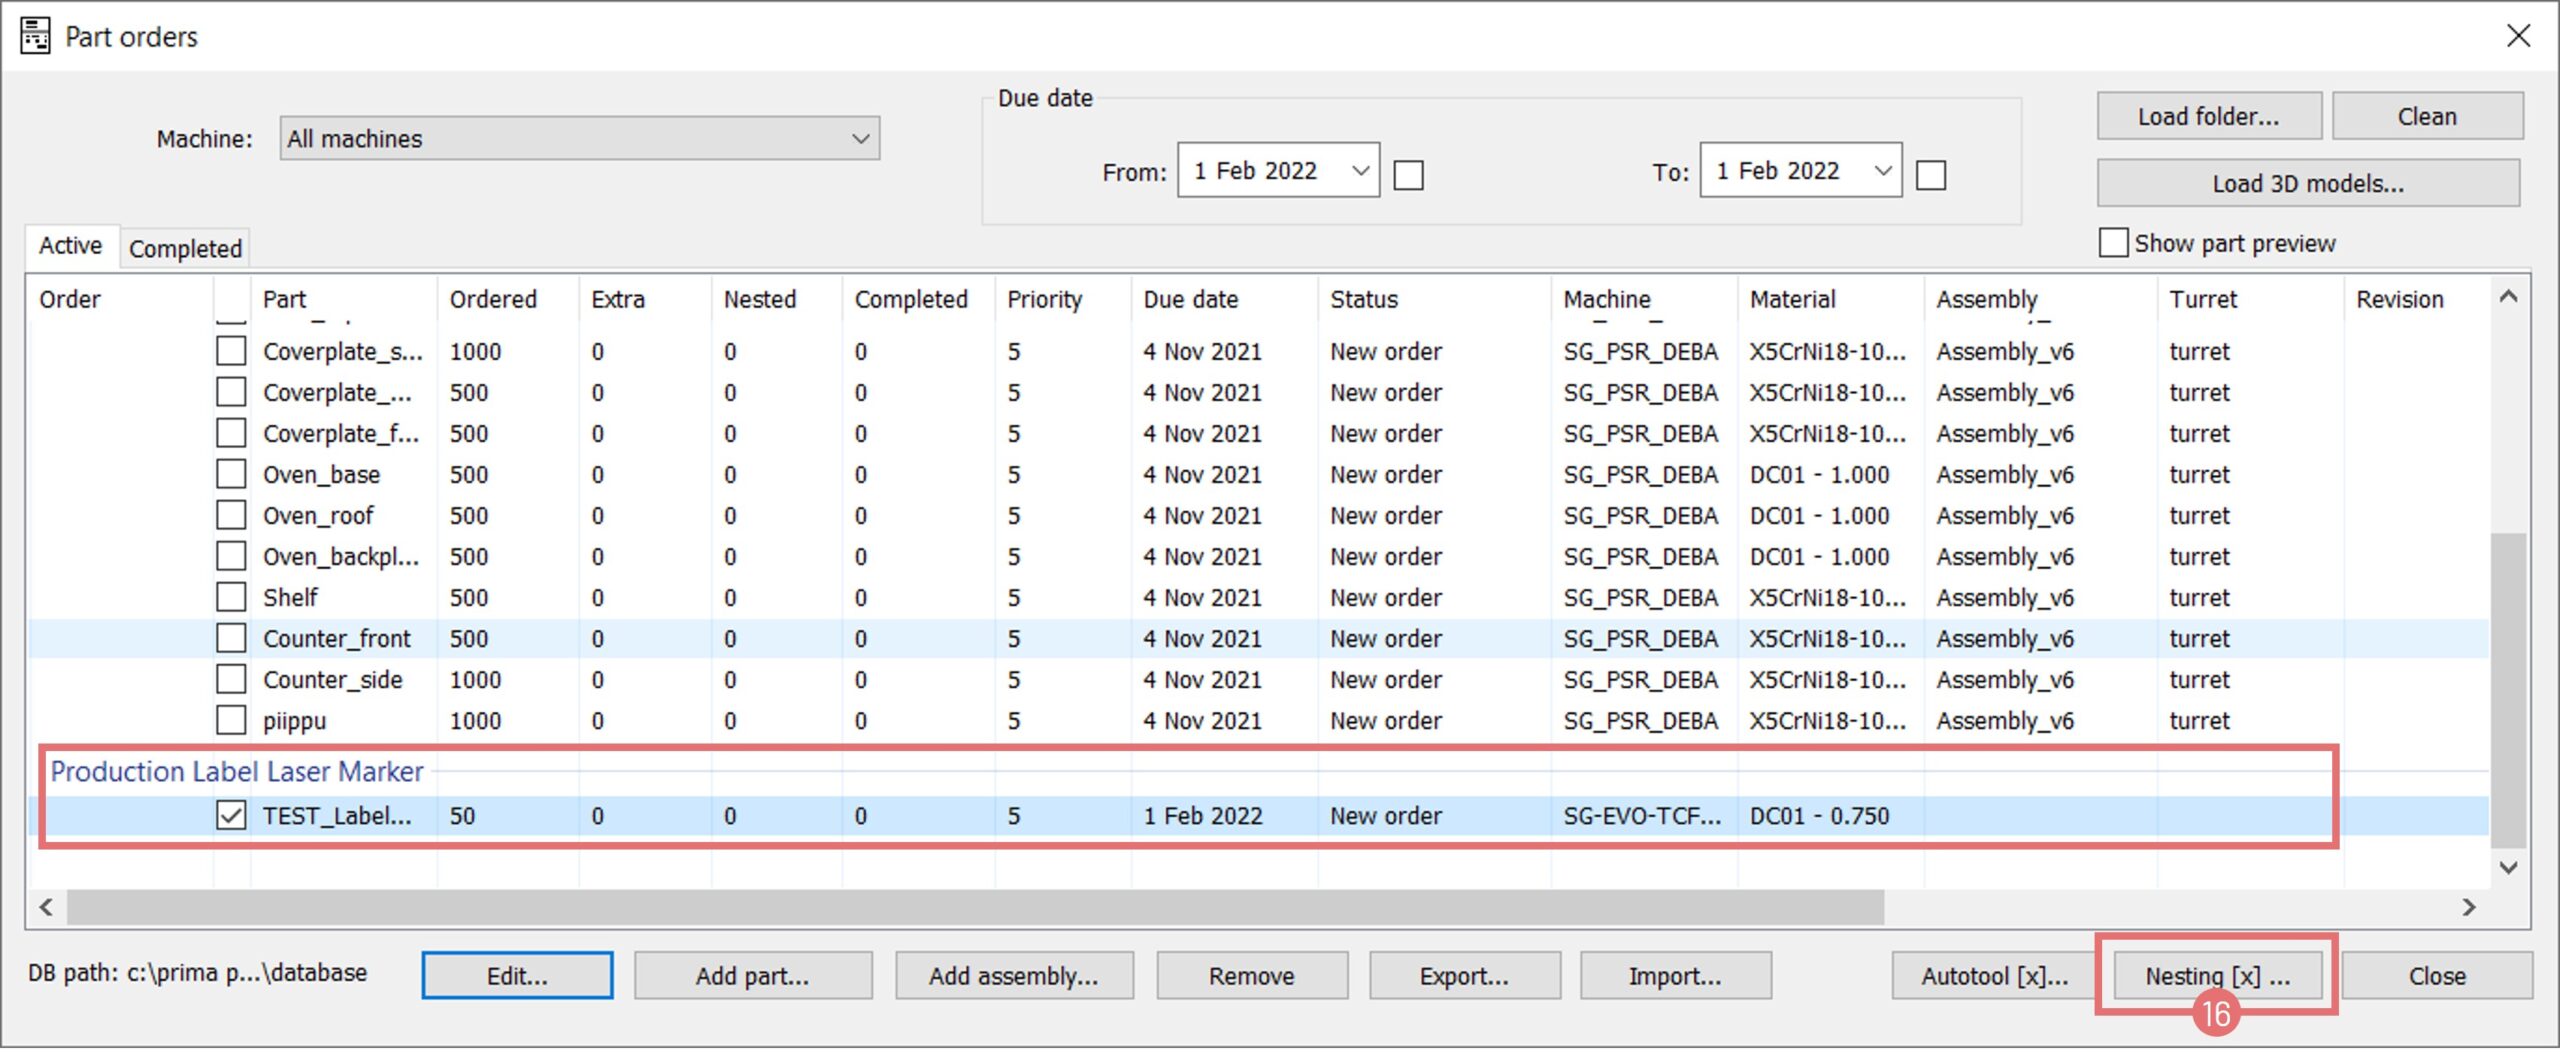
Task: Tick the Oven_base part checkbox
Action: (231, 474)
